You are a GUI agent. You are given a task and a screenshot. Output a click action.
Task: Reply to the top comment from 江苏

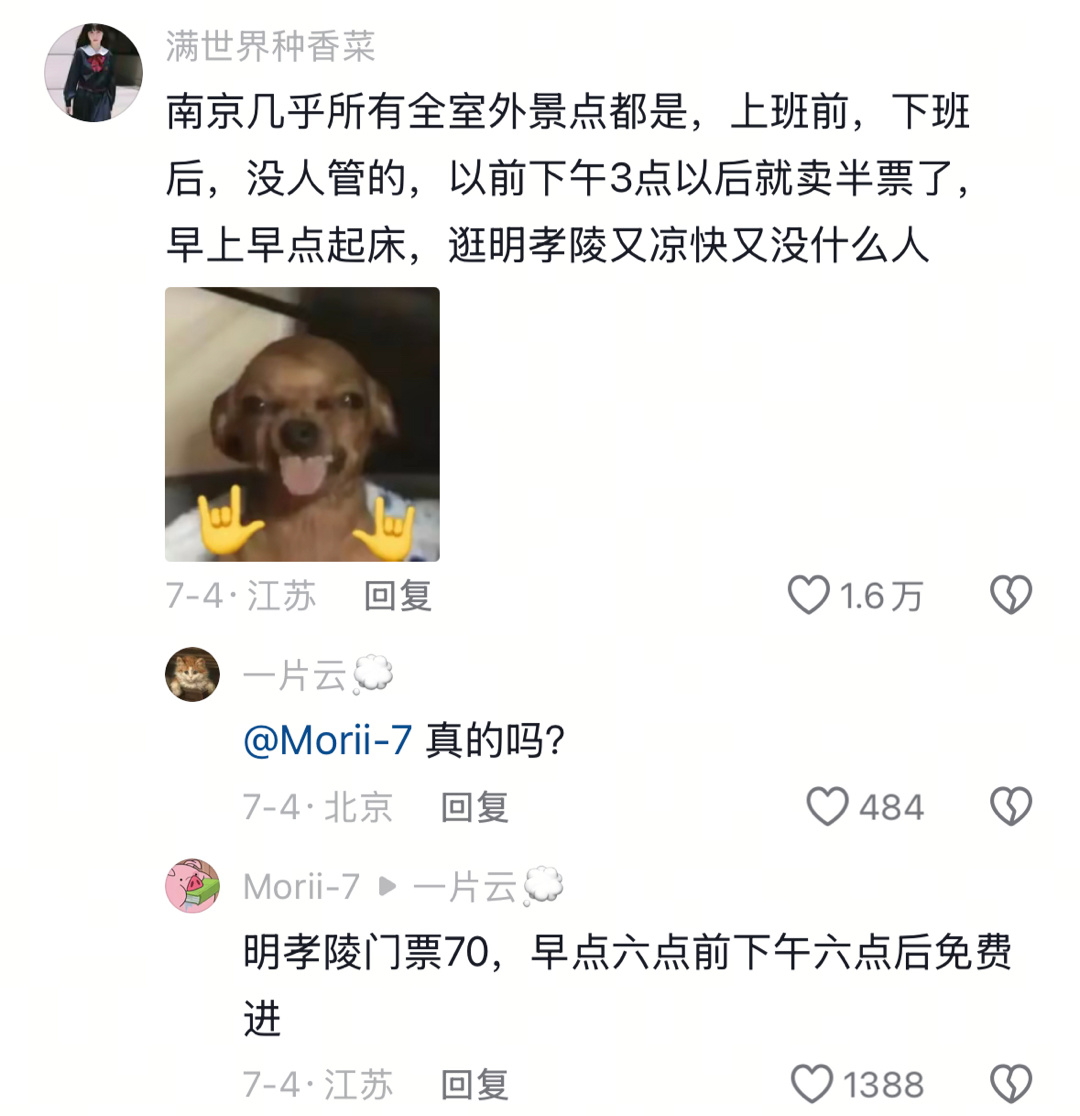click(x=397, y=596)
